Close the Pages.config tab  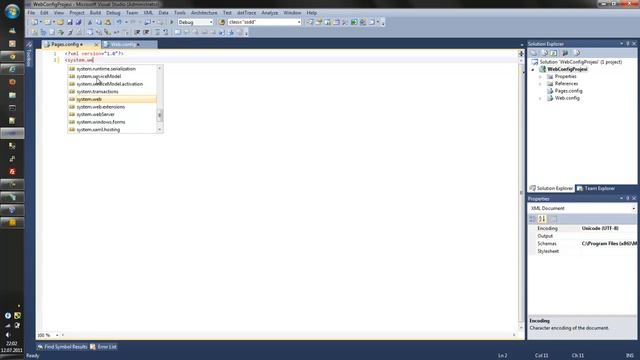click(x=96, y=44)
